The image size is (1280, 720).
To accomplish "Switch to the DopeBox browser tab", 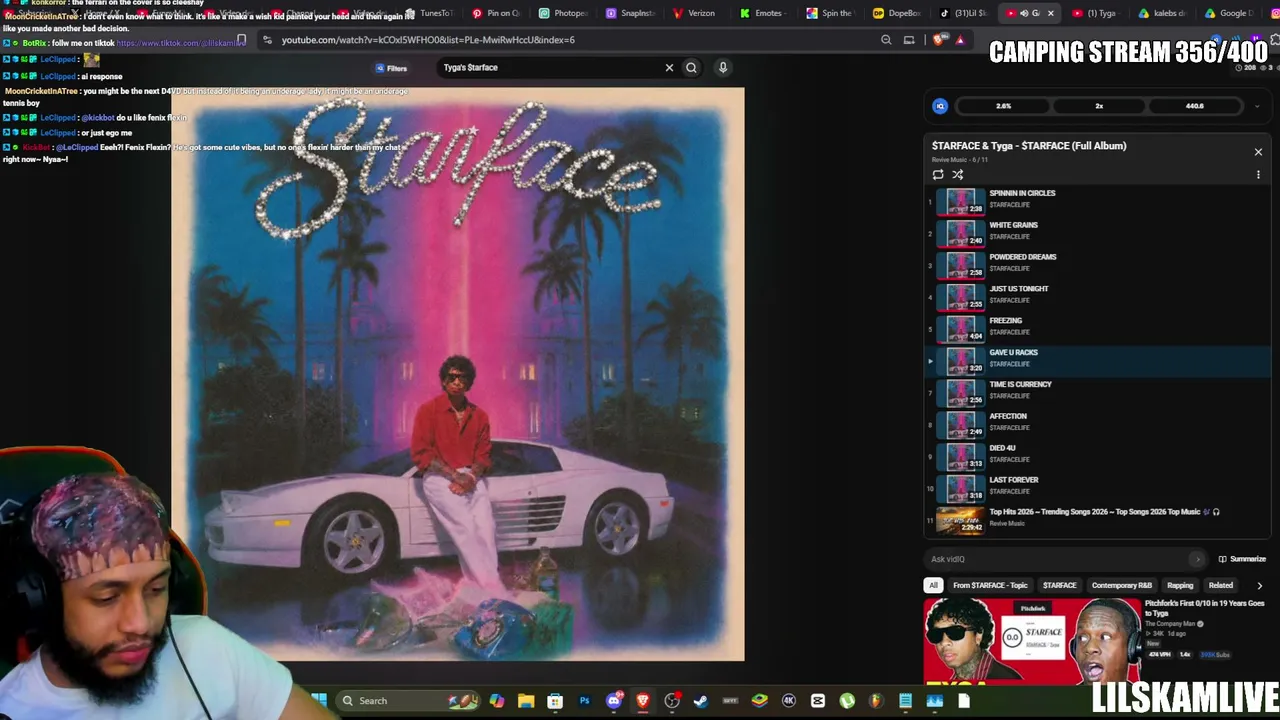I will (x=897, y=13).
